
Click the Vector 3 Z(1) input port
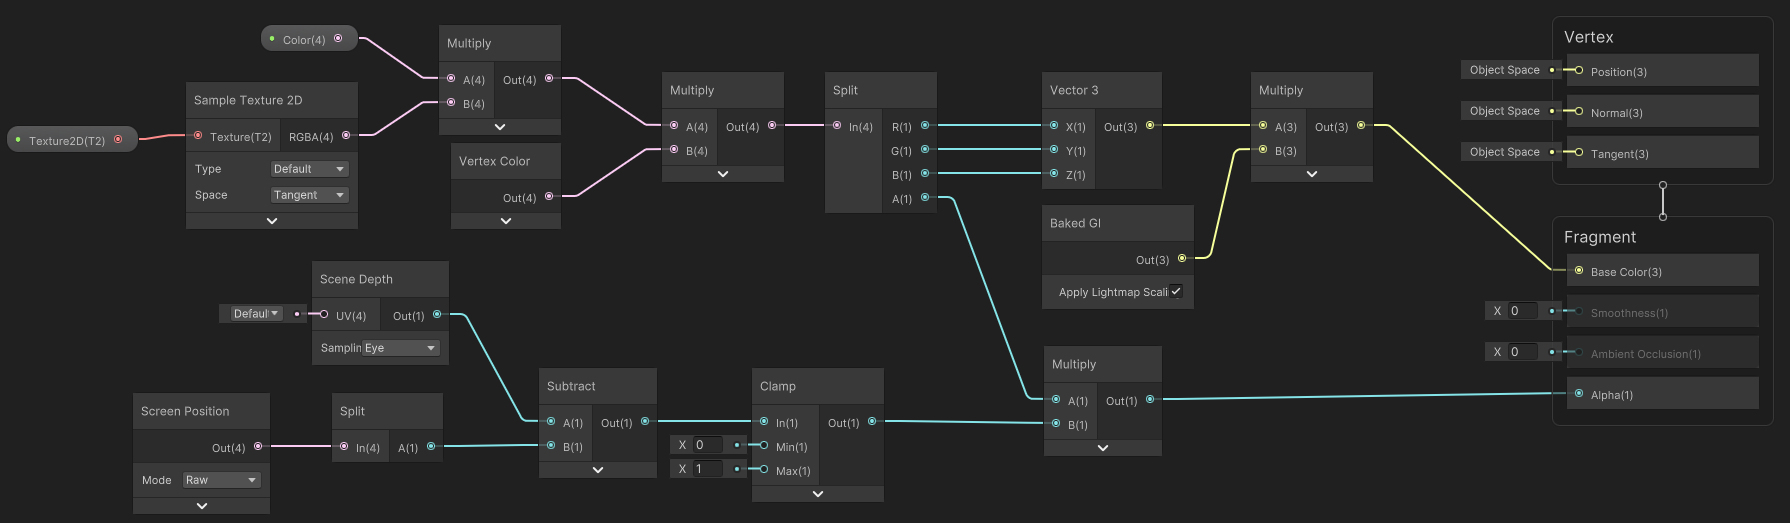click(1054, 174)
